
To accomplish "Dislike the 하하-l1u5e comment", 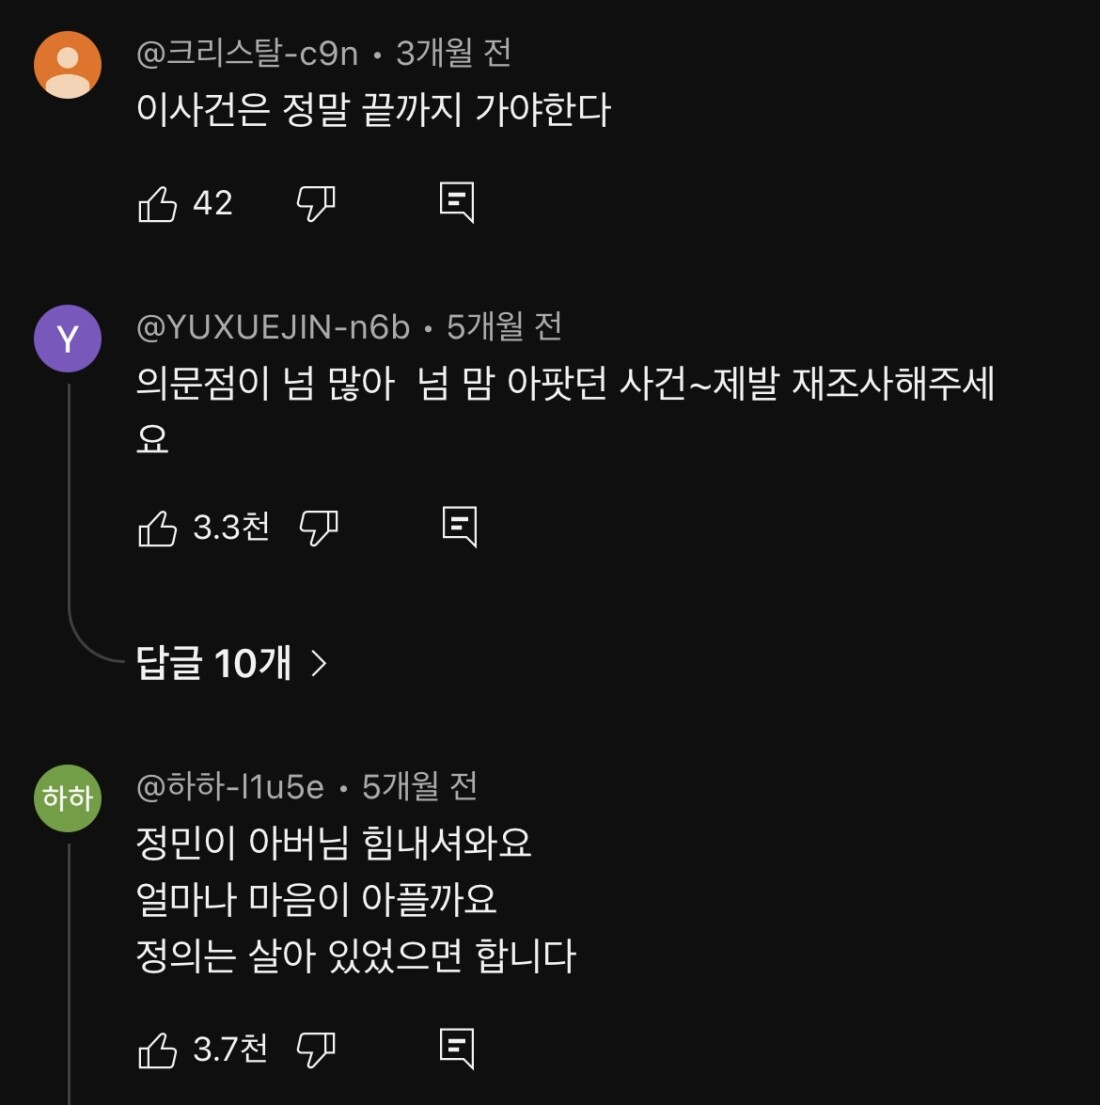I will (x=316, y=1050).
